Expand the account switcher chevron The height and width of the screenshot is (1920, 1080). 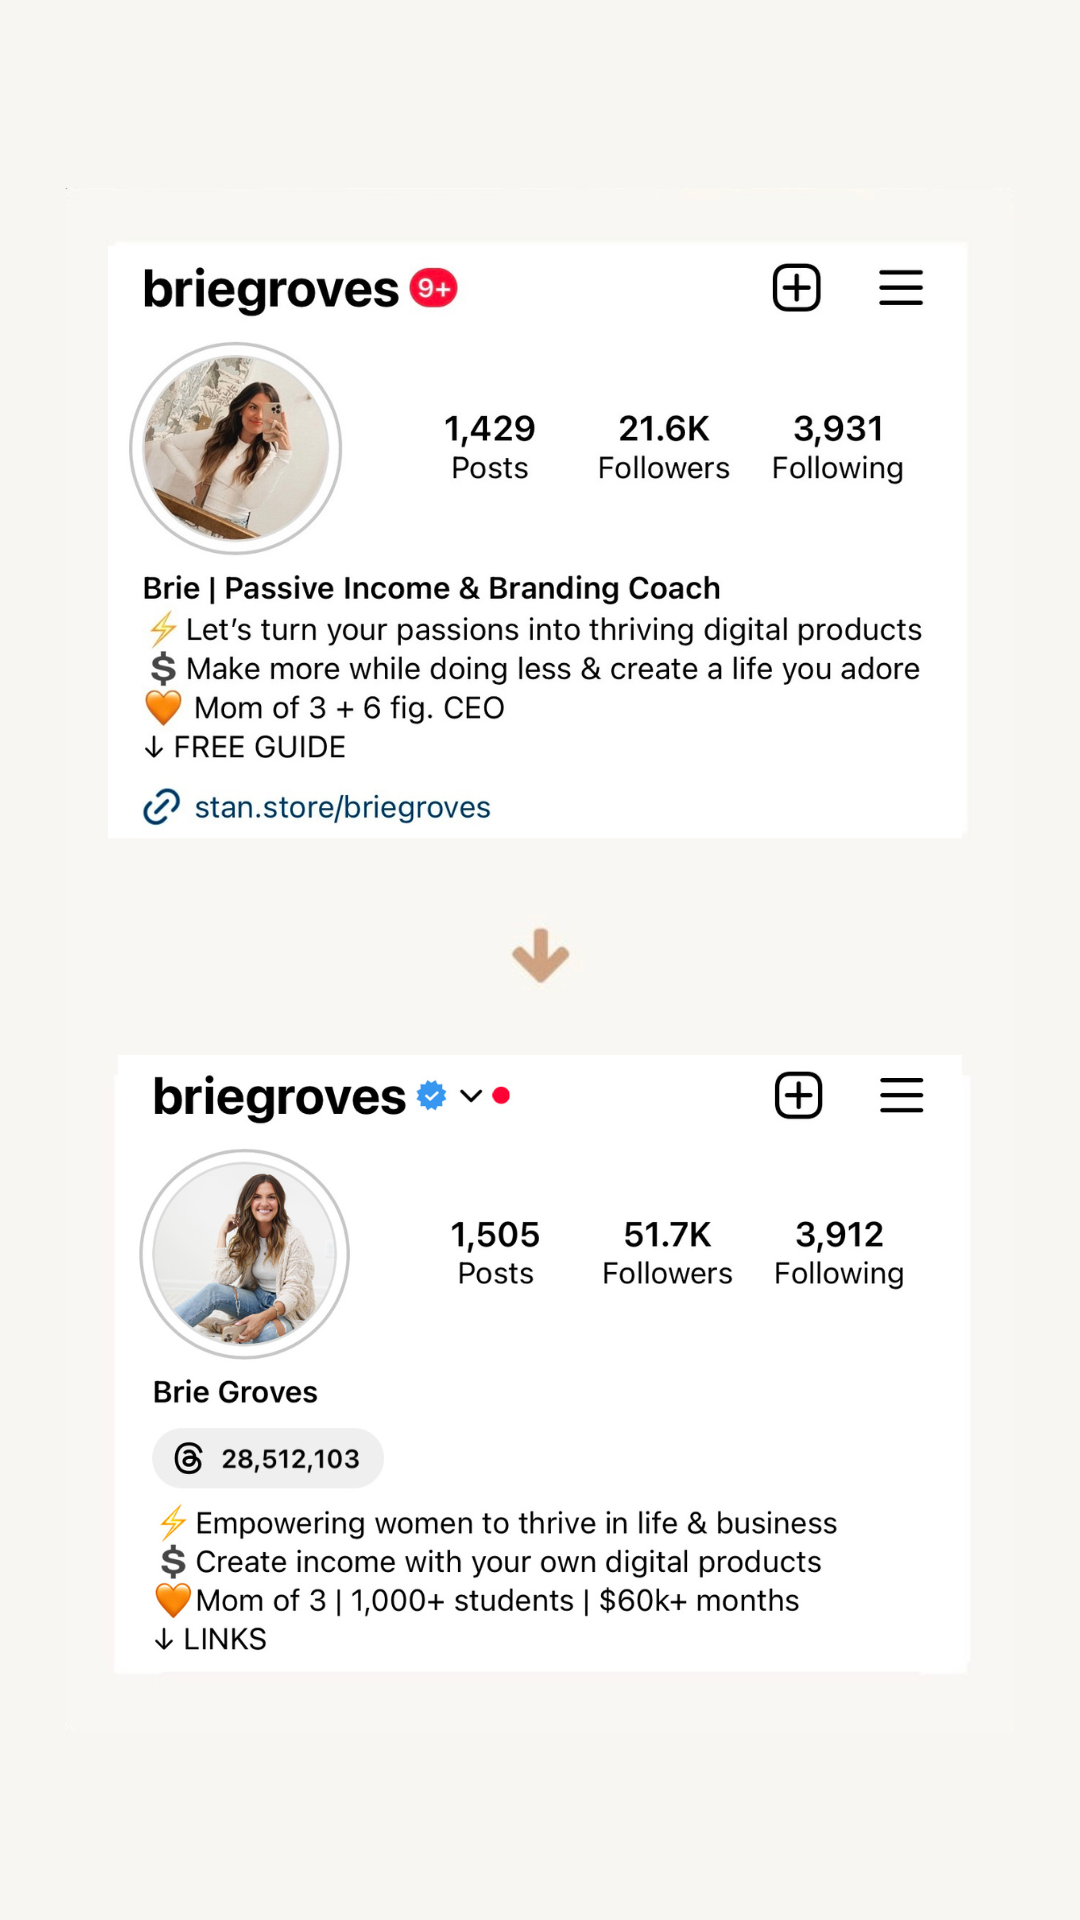pyautogui.click(x=471, y=1096)
